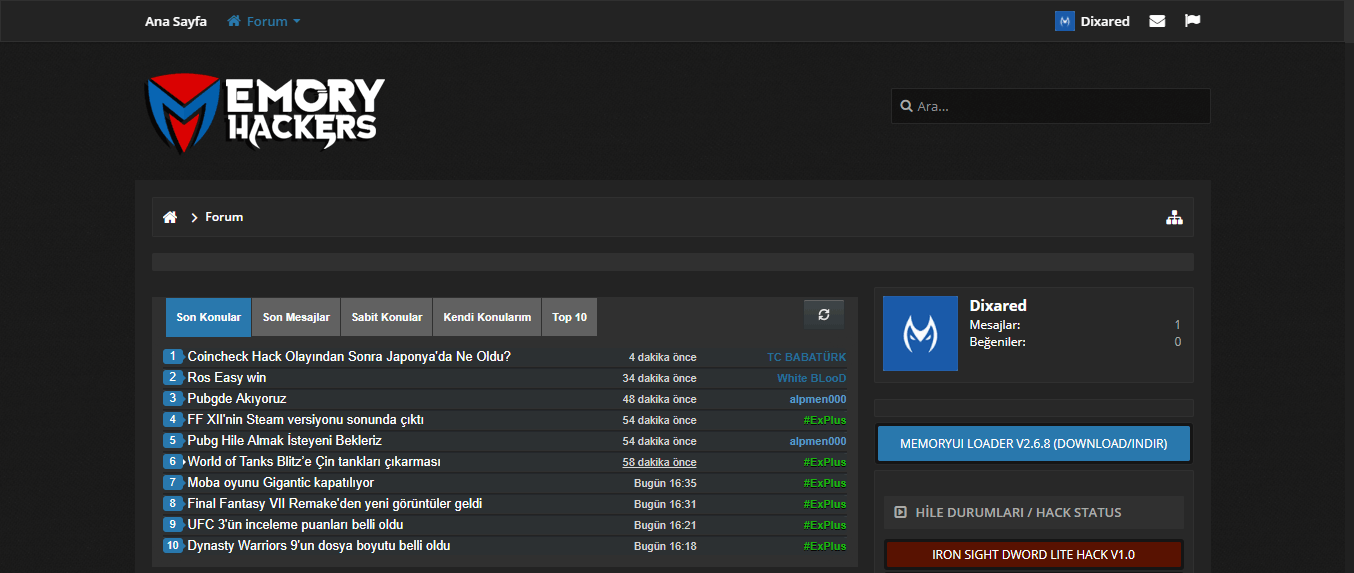
Task: Open Dixared username in top bar
Action: pos(1105,21)
